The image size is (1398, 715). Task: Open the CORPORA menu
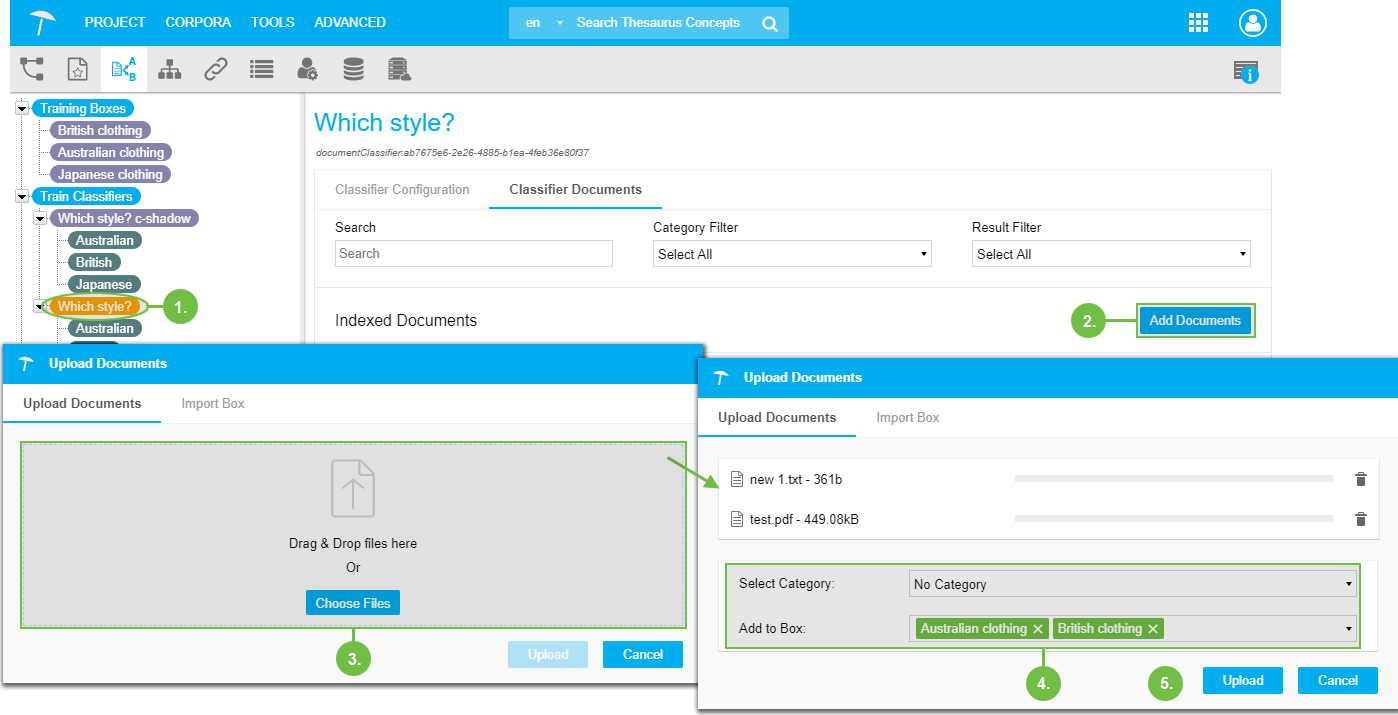coord(198,22)
